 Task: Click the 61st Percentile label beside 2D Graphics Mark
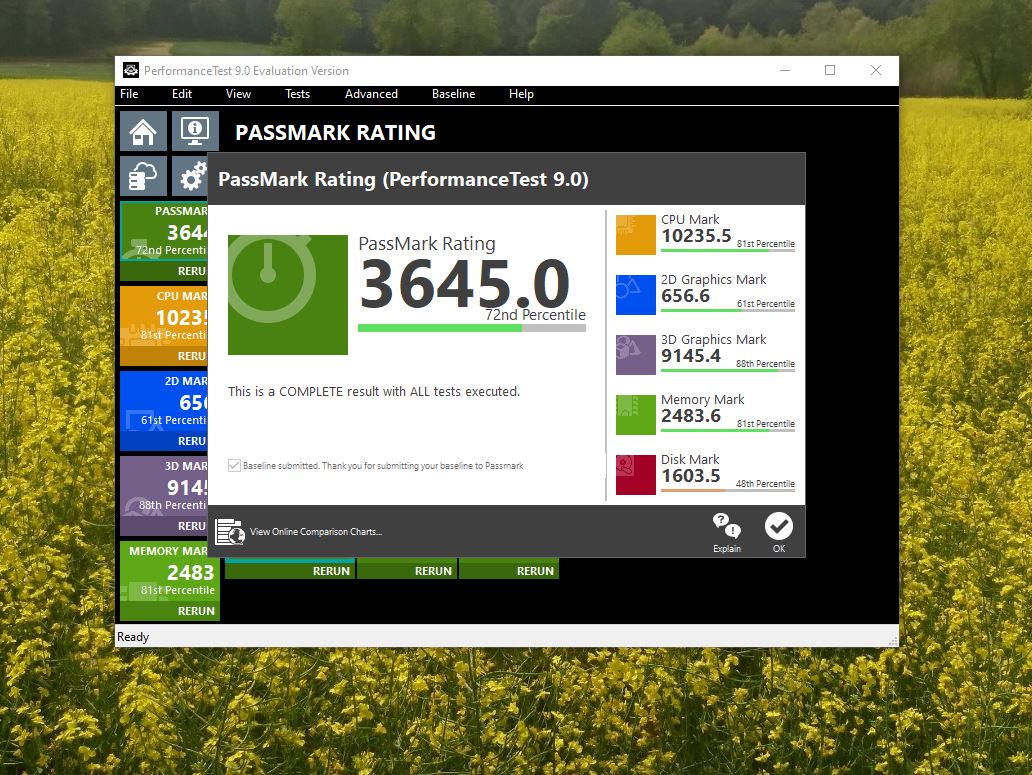[x=766, y=304]
